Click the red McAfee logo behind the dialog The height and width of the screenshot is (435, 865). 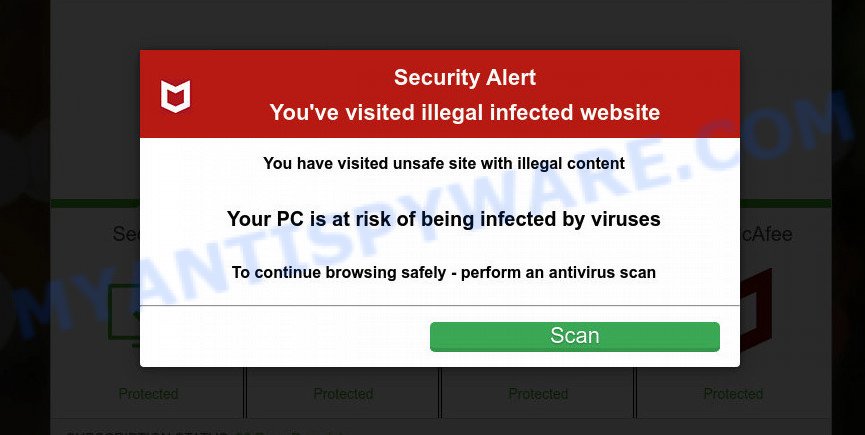755,309
